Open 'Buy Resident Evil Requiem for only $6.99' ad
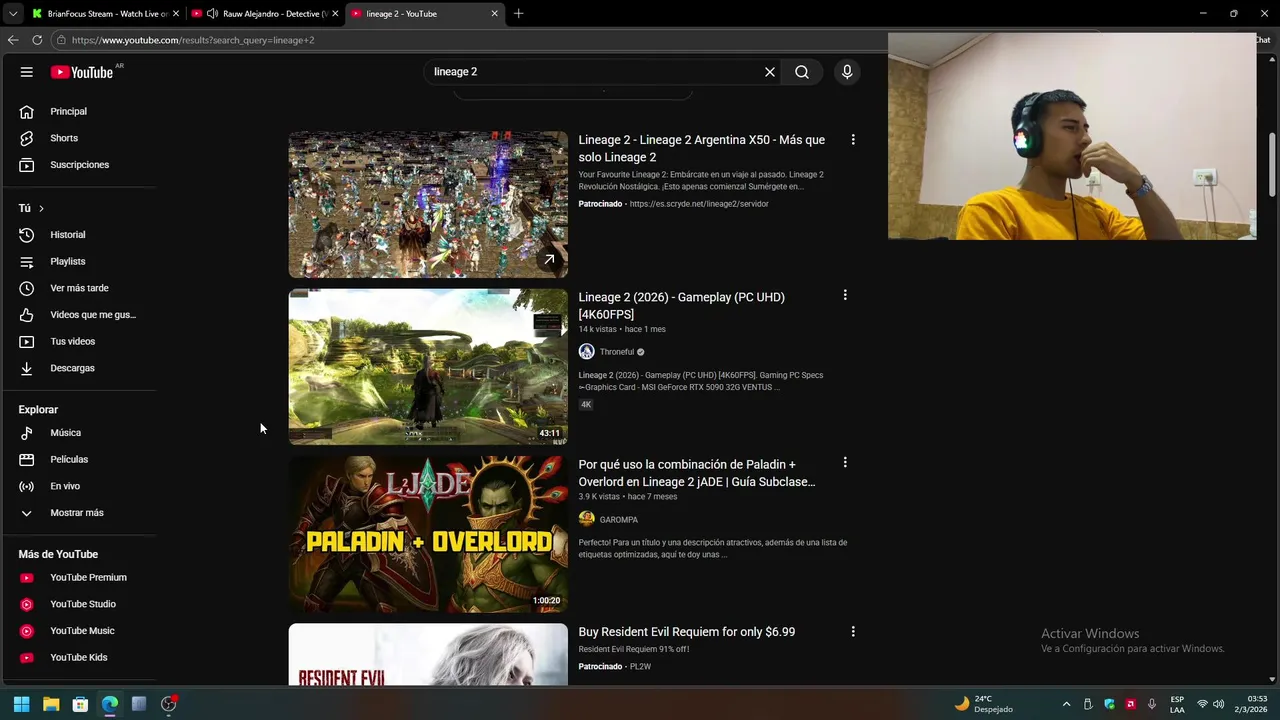Screen dimensions: 1280x720 coord(687,632)
